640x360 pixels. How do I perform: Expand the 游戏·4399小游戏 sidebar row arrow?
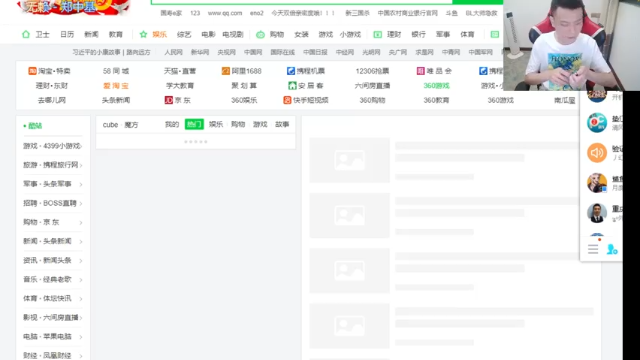[81, 146]
